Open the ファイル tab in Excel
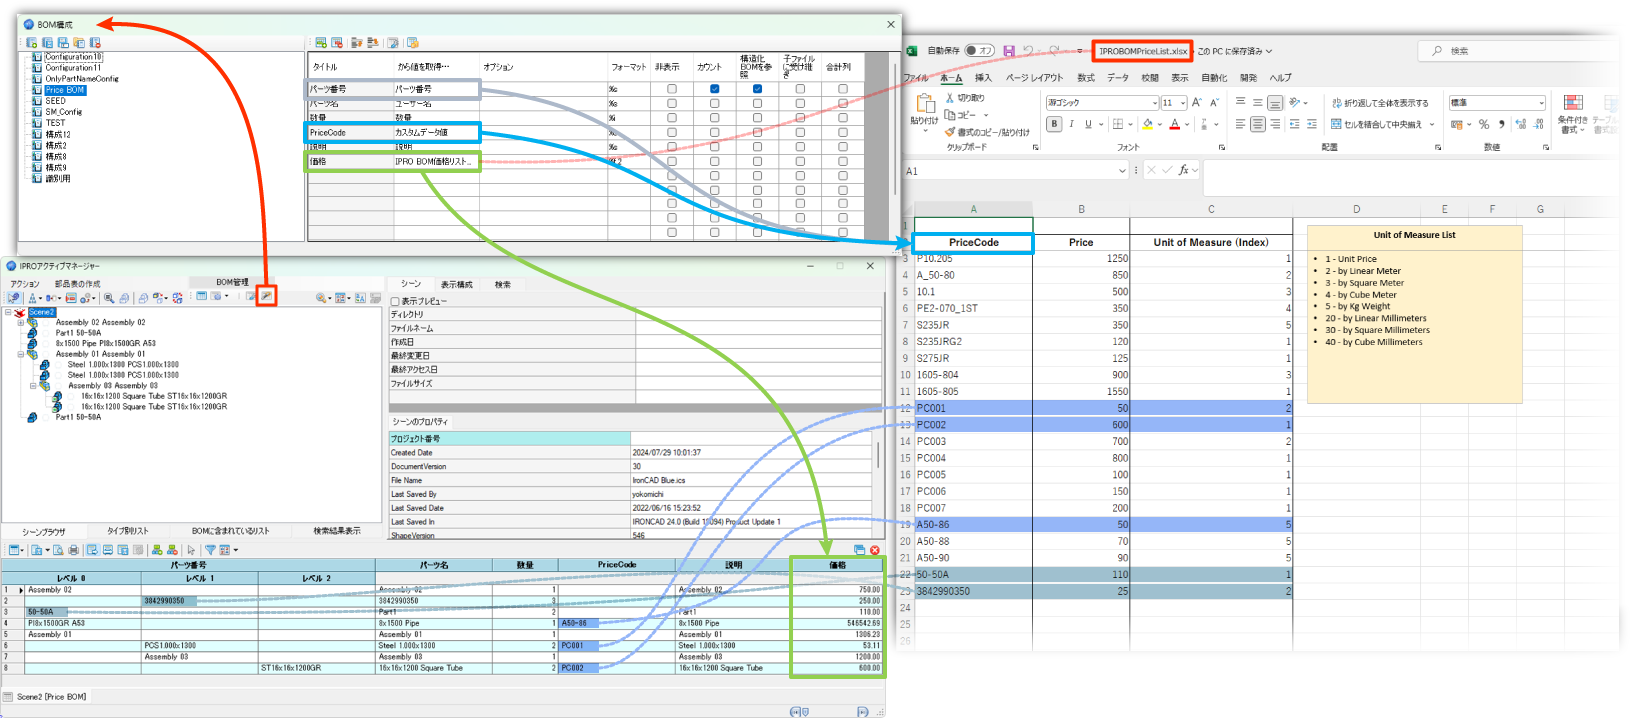This screenshot has height=718, width=1632. [x=915, y=77]
